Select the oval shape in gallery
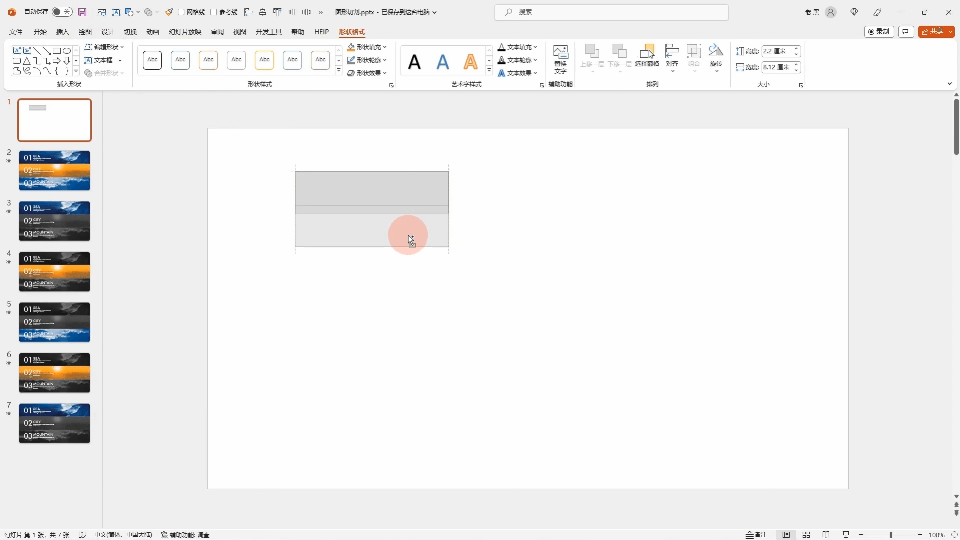This screenshot has height=540, width=960. 67,50
